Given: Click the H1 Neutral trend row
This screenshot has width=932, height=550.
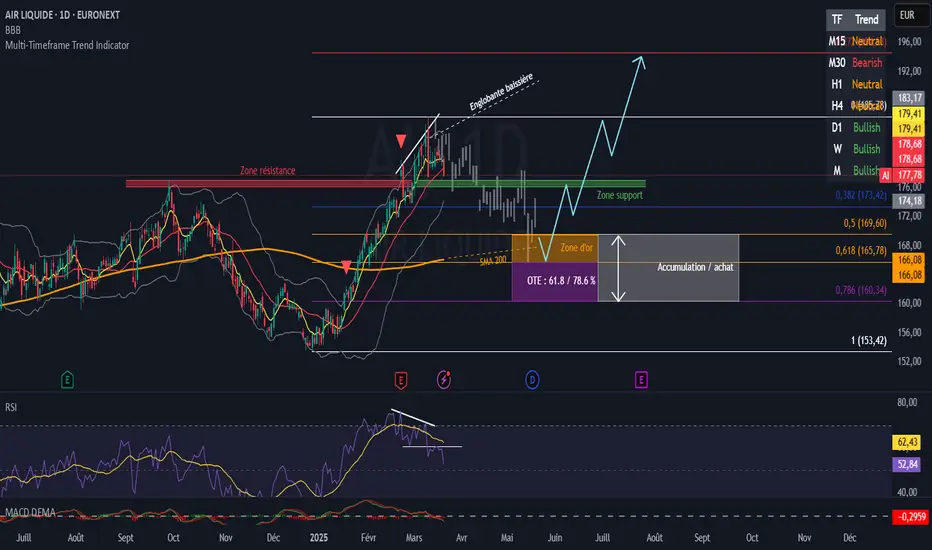Looking at the screenshot, I should (x=855, y=84).
